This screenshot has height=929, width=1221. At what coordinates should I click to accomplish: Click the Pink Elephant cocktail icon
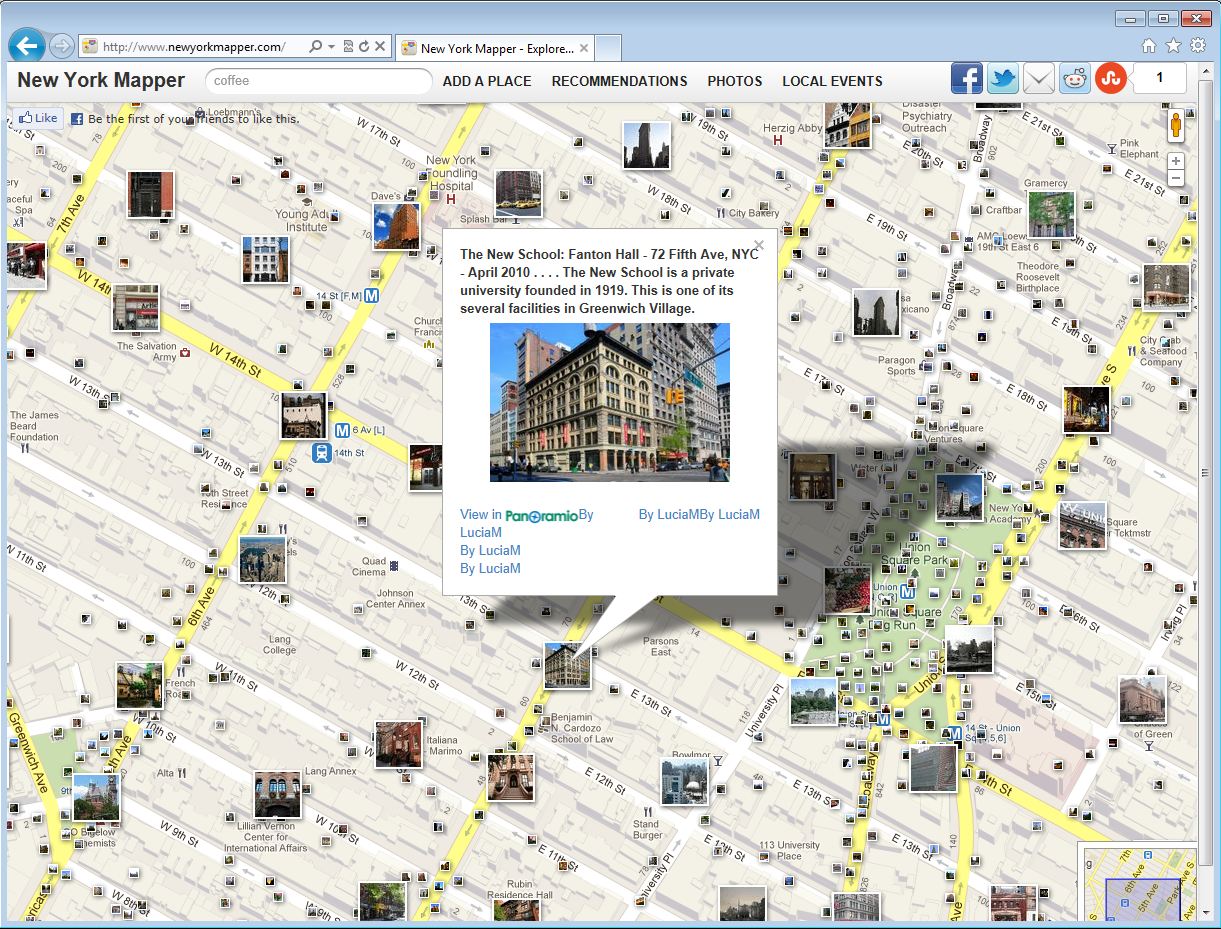click(1111, 149)
